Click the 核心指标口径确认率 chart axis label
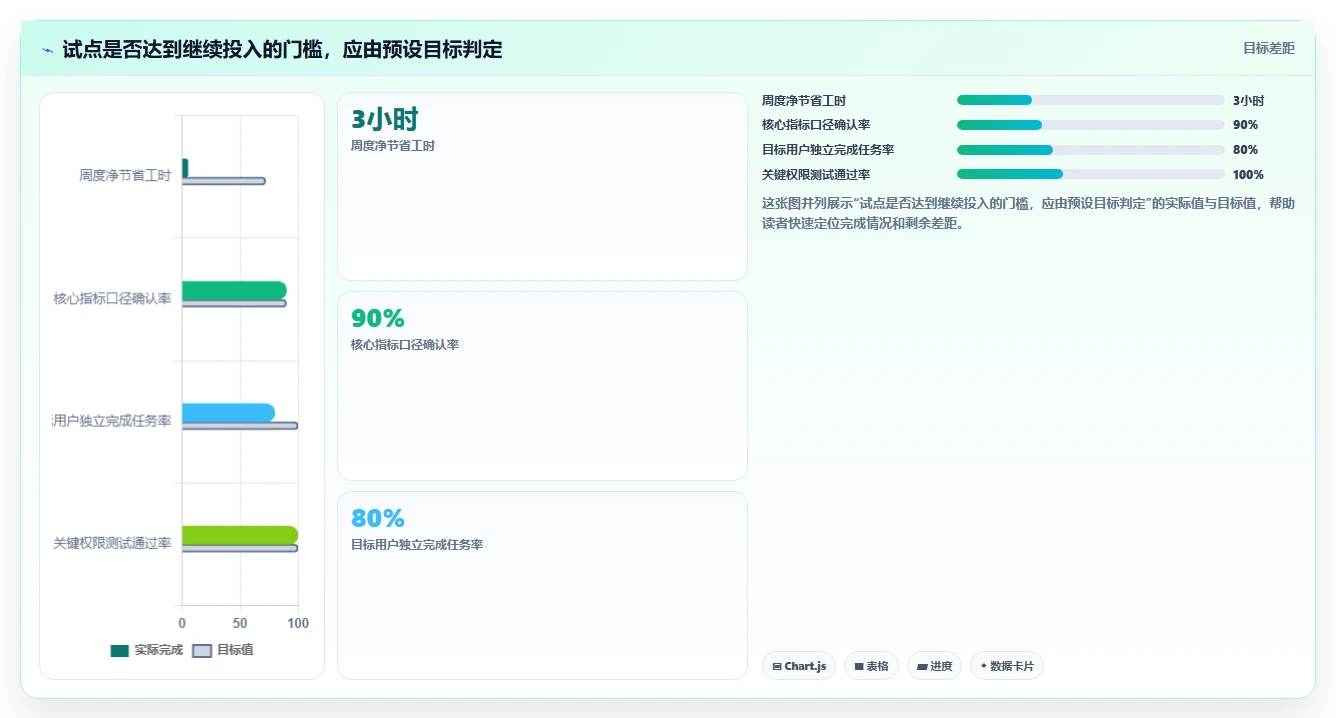1336x718 pixels. coord(113,298)
